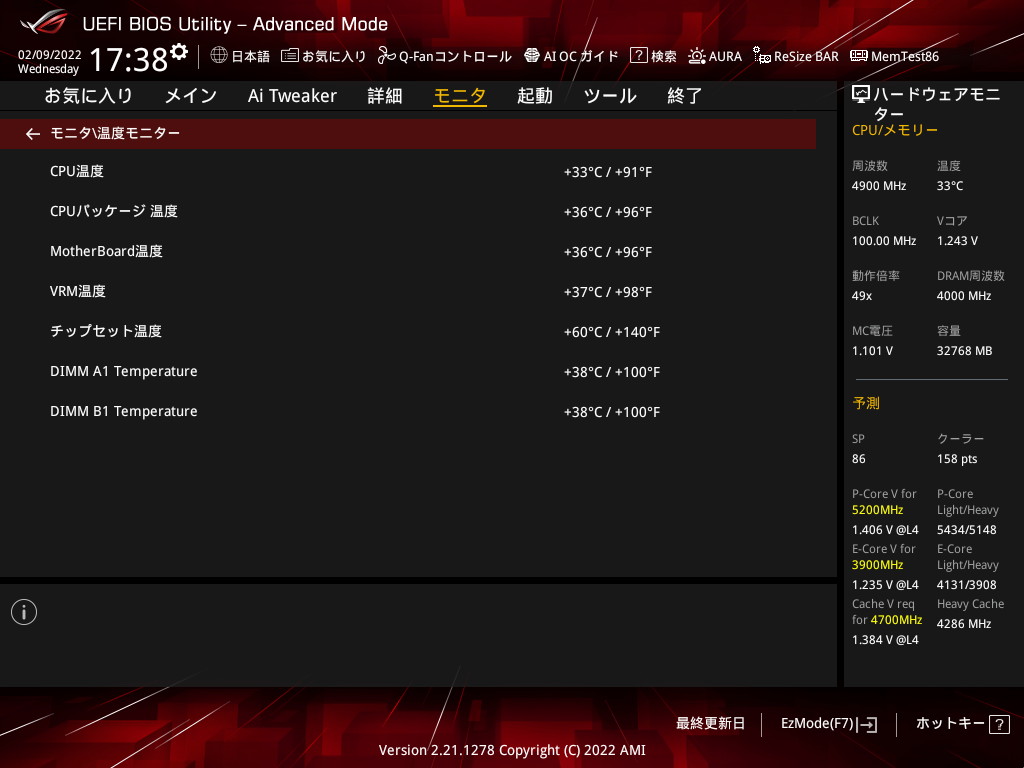Screen dimensions: 1024x768
Task: Click the 1.101 V MC voltage
Action: [872, 351]
